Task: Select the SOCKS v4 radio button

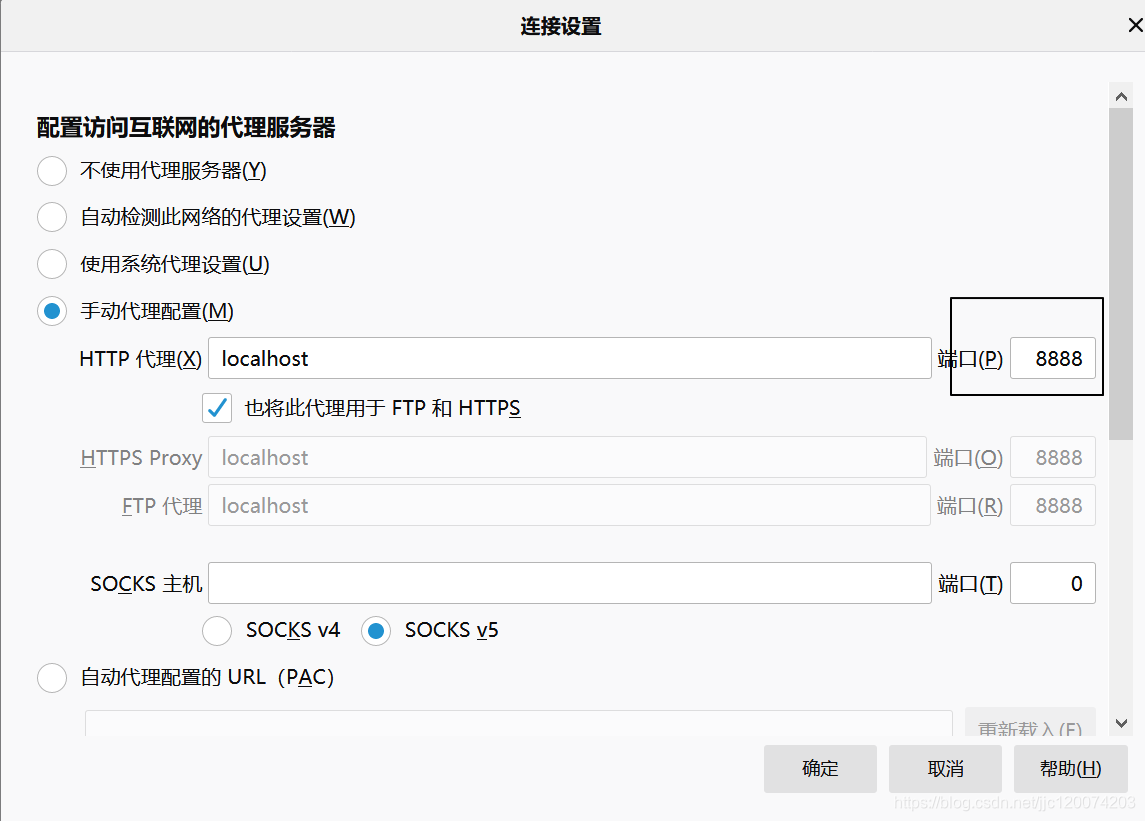Action: [217, 630]
